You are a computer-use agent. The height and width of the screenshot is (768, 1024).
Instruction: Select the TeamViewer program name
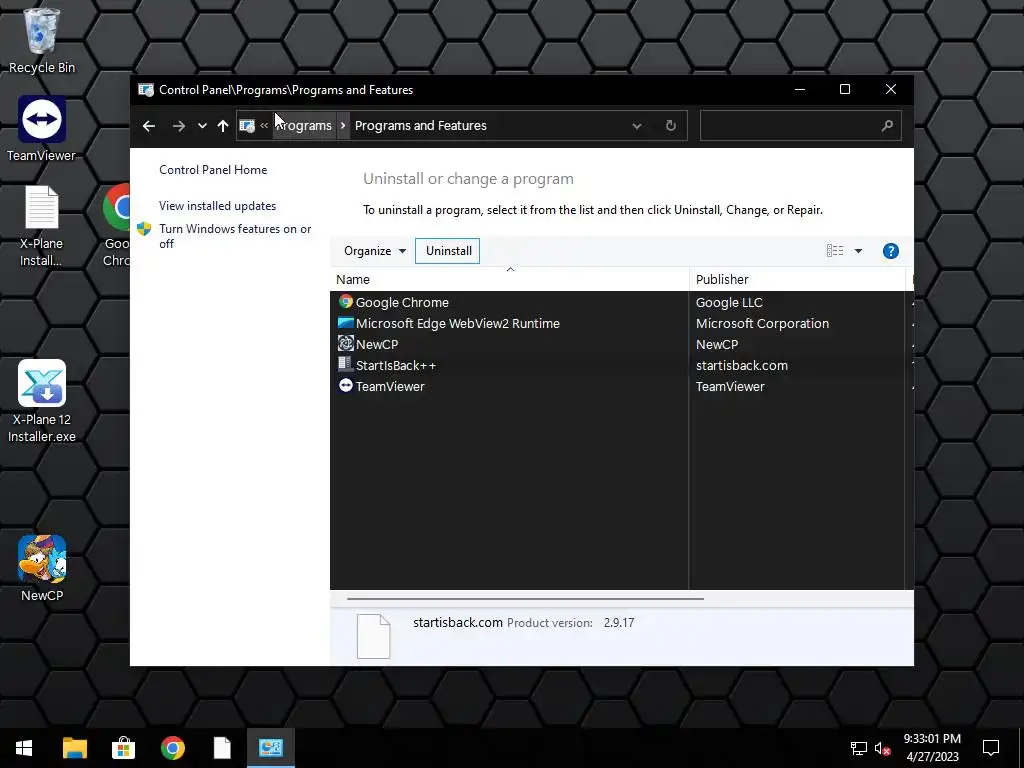click(x=390, y=386)
